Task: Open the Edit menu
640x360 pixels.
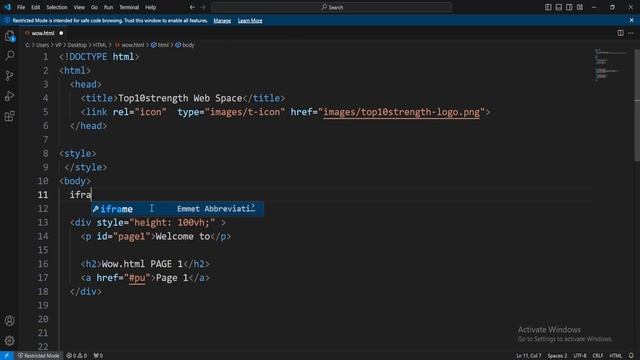Action: 36,7
